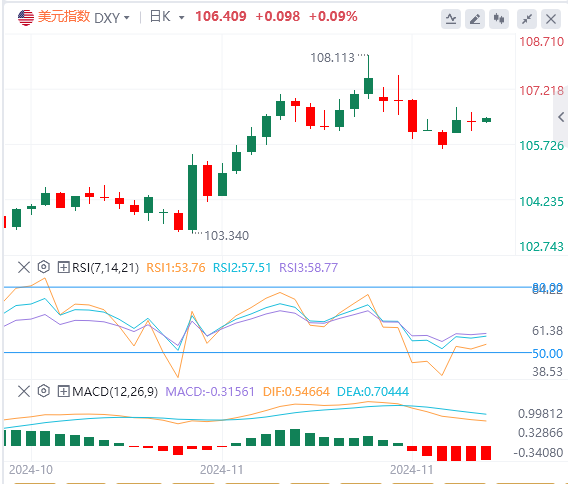Remove the RSI indicator panel
The height and width of the screenshot is (484, 568).
(24, 267)
